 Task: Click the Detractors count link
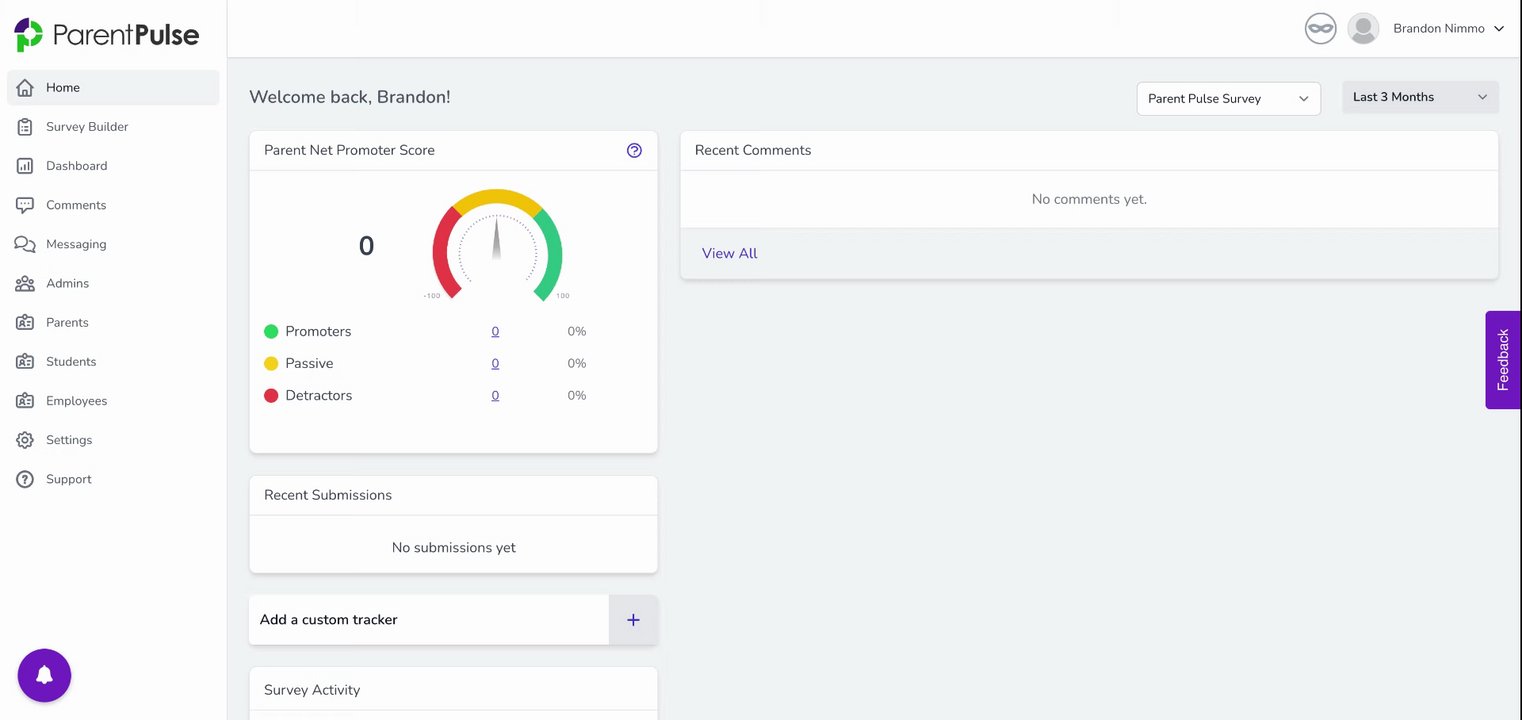[x=495, y=396]
